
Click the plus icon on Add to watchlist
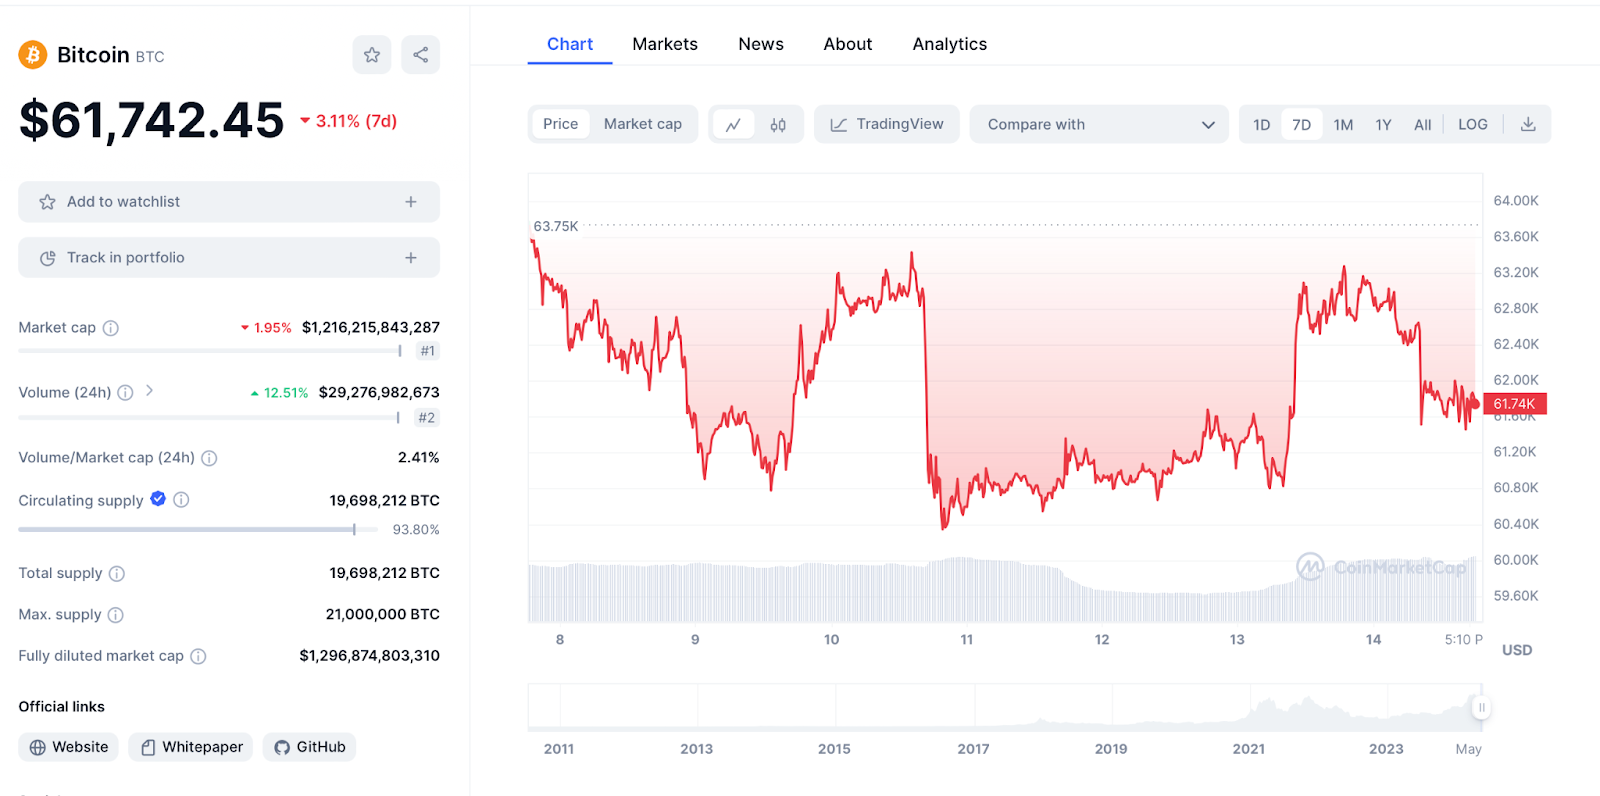pyautogui.click(x=411, y=202)
